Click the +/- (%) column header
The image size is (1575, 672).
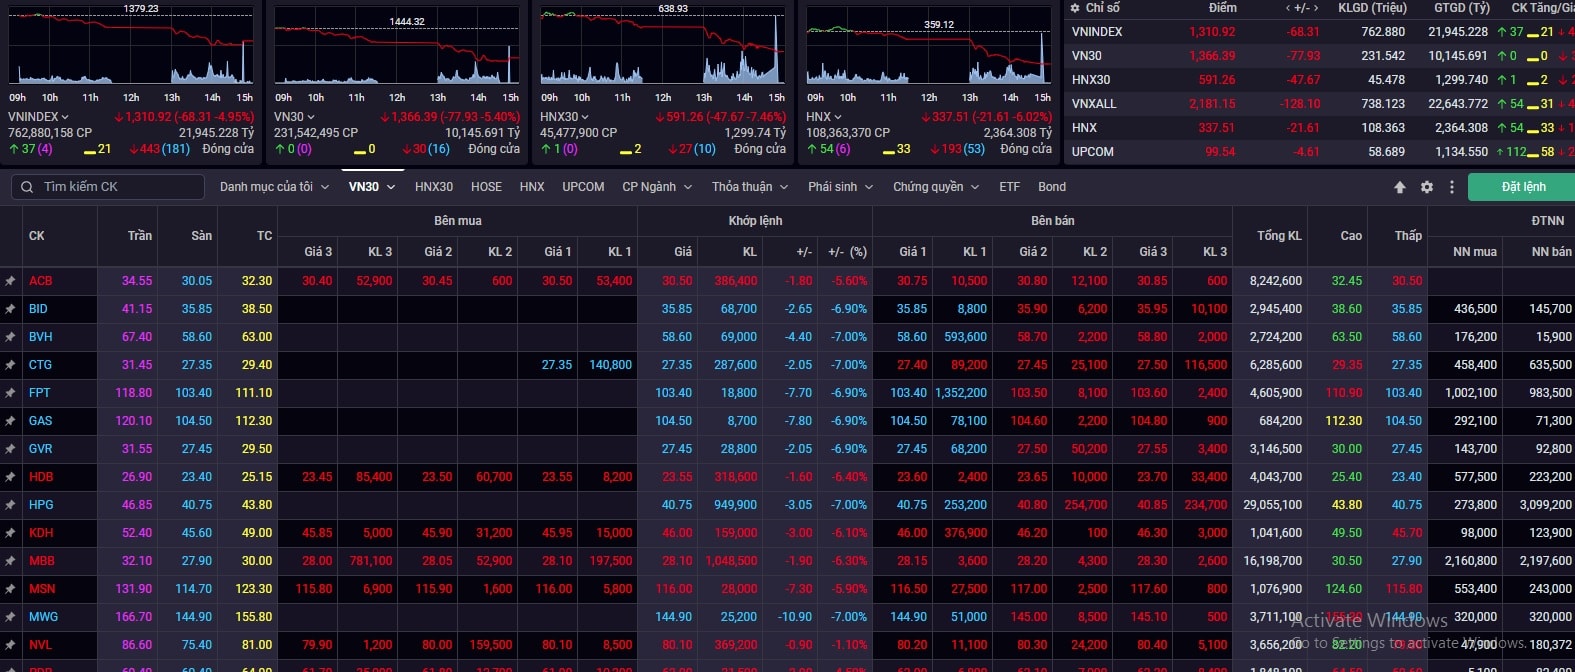click(x=847, y=252)
